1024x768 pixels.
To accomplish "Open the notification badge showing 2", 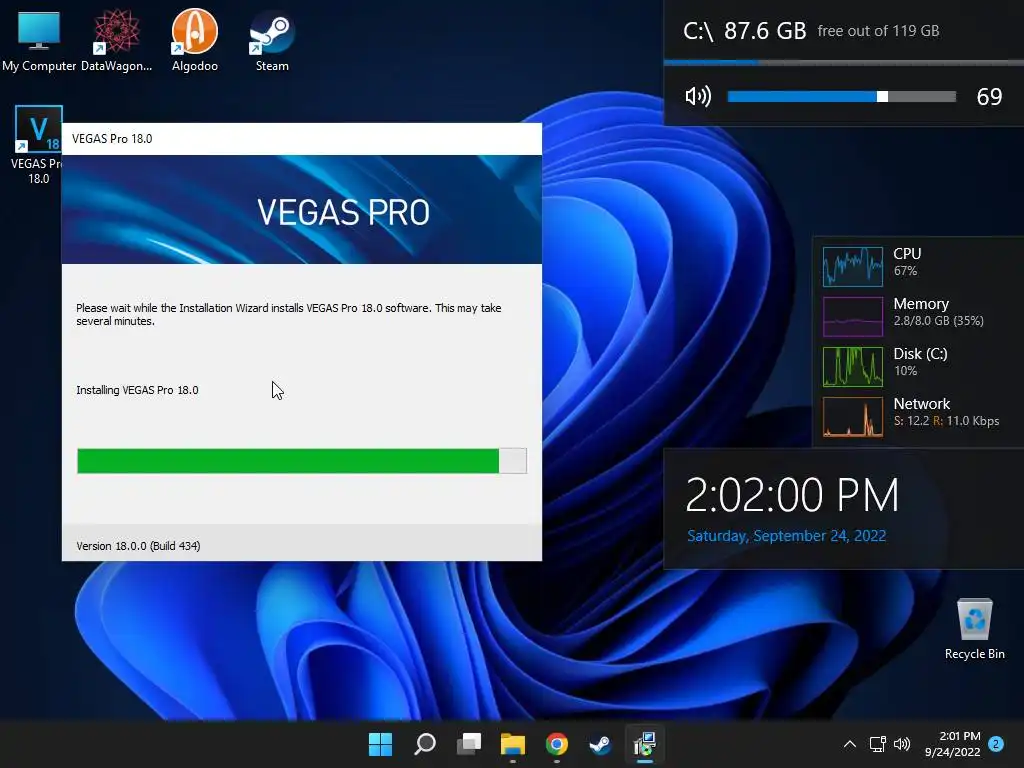I will coord(996,744).
